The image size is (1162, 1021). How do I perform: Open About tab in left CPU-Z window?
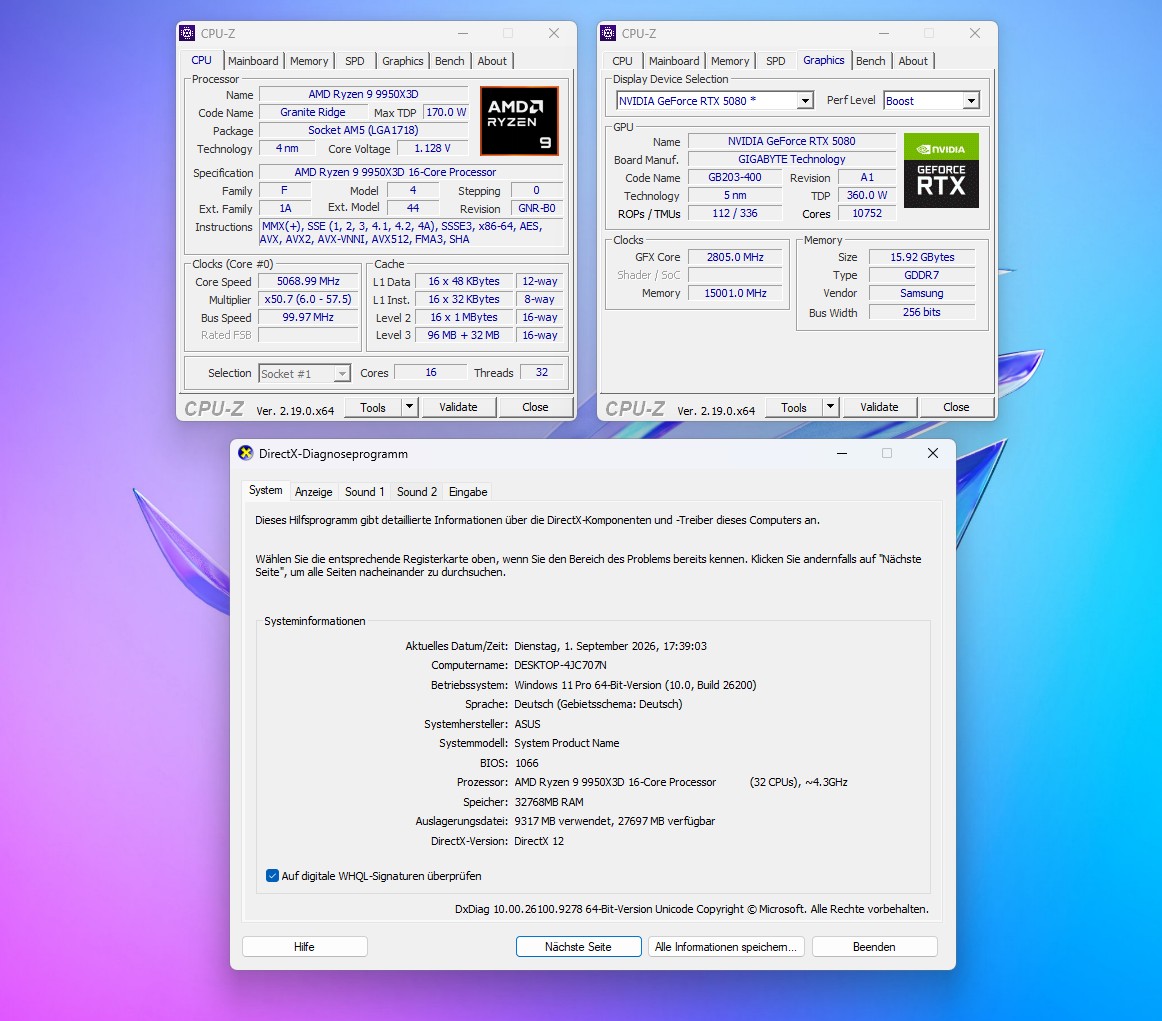(x=492, y=61)
